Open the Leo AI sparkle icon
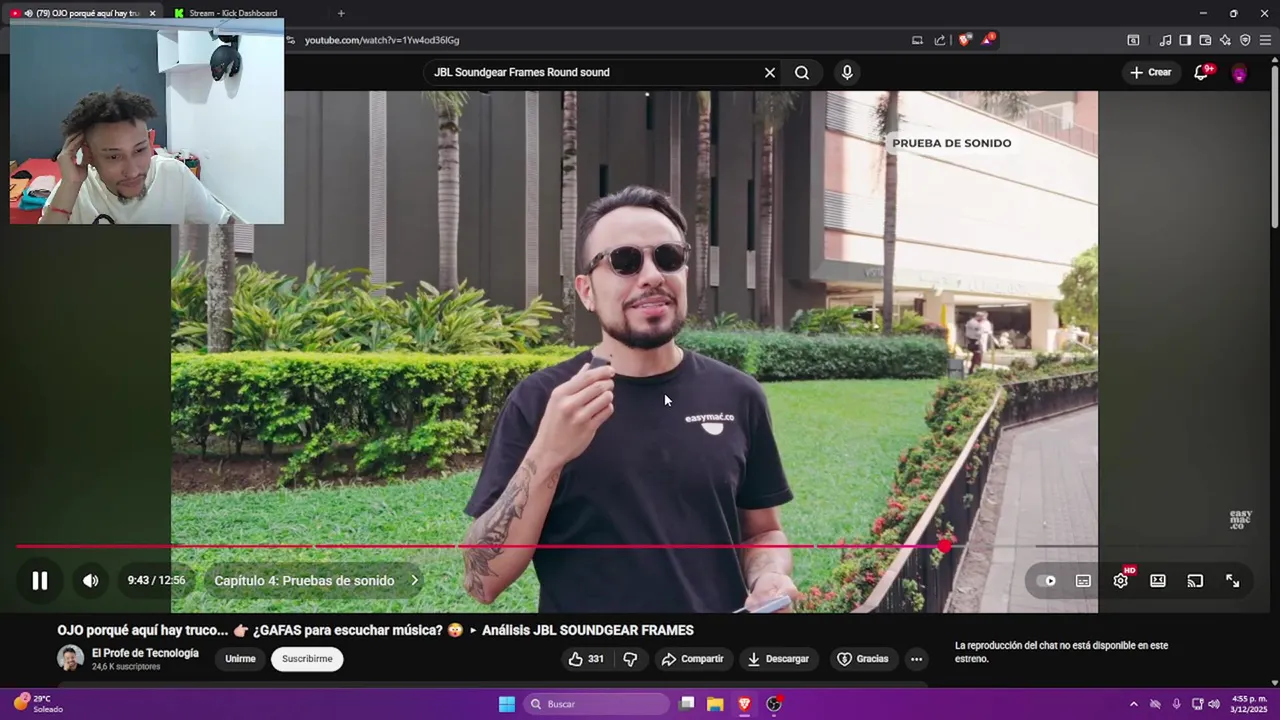 1225,40
